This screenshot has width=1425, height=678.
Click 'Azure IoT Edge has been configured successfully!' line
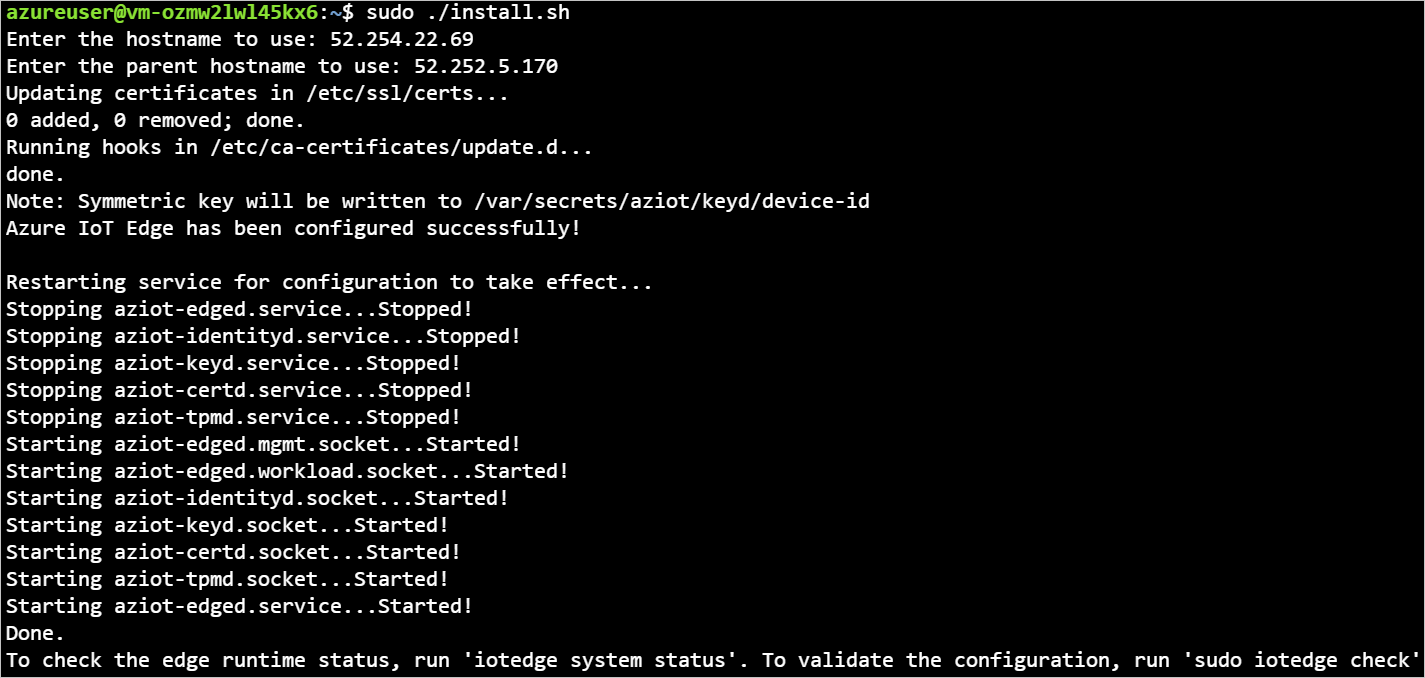click(x=293, y=228)
